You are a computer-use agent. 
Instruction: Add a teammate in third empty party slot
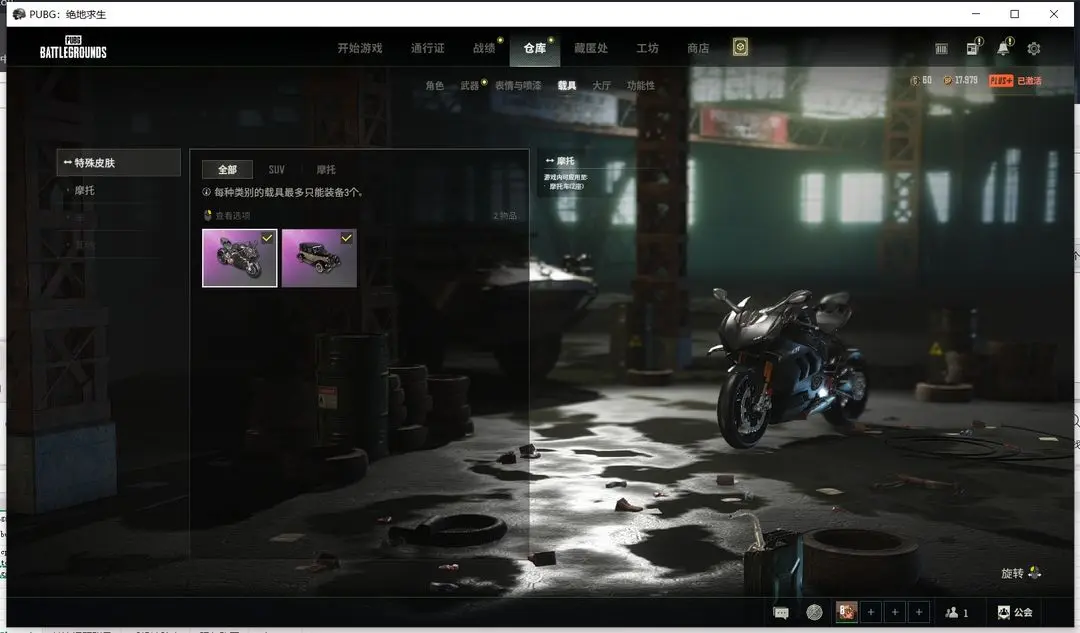click(x=919, y=612)
